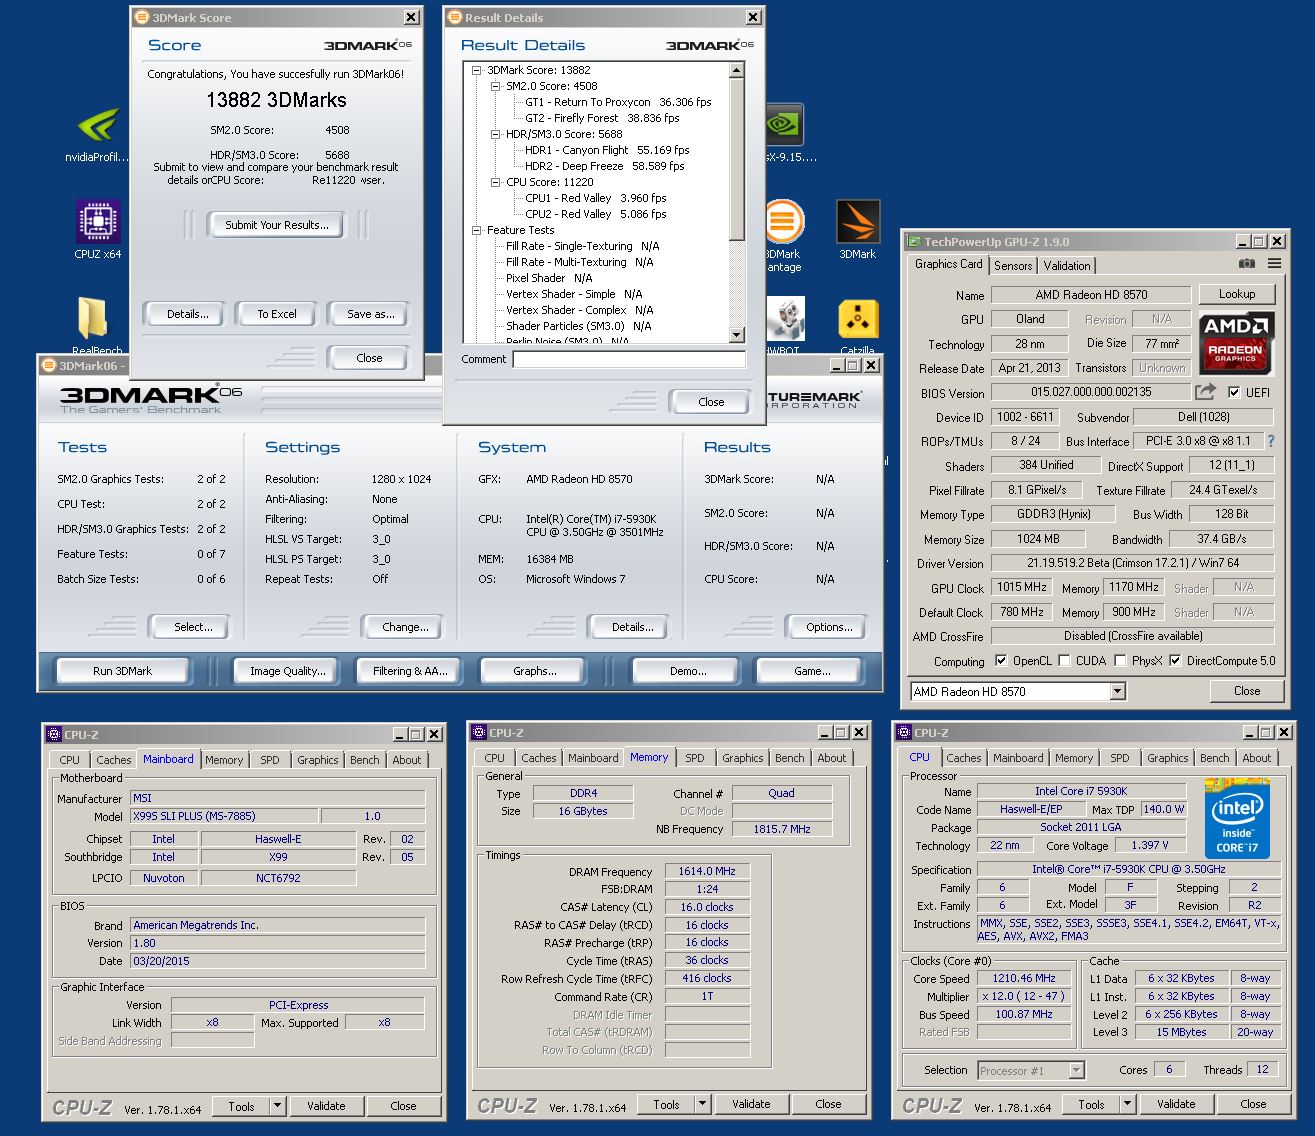Click the To Excel button
1315x1136 pixels.
point(277,314)
